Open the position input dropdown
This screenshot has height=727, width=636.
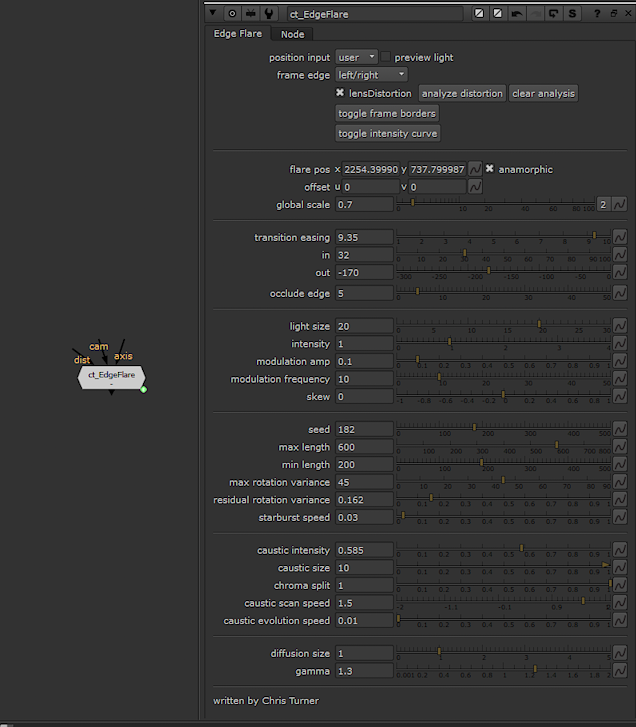pos(356,57)
